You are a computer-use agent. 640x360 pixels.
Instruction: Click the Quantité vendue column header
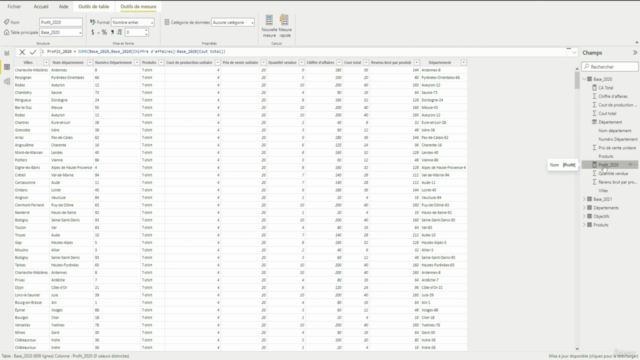click(282, 62)
